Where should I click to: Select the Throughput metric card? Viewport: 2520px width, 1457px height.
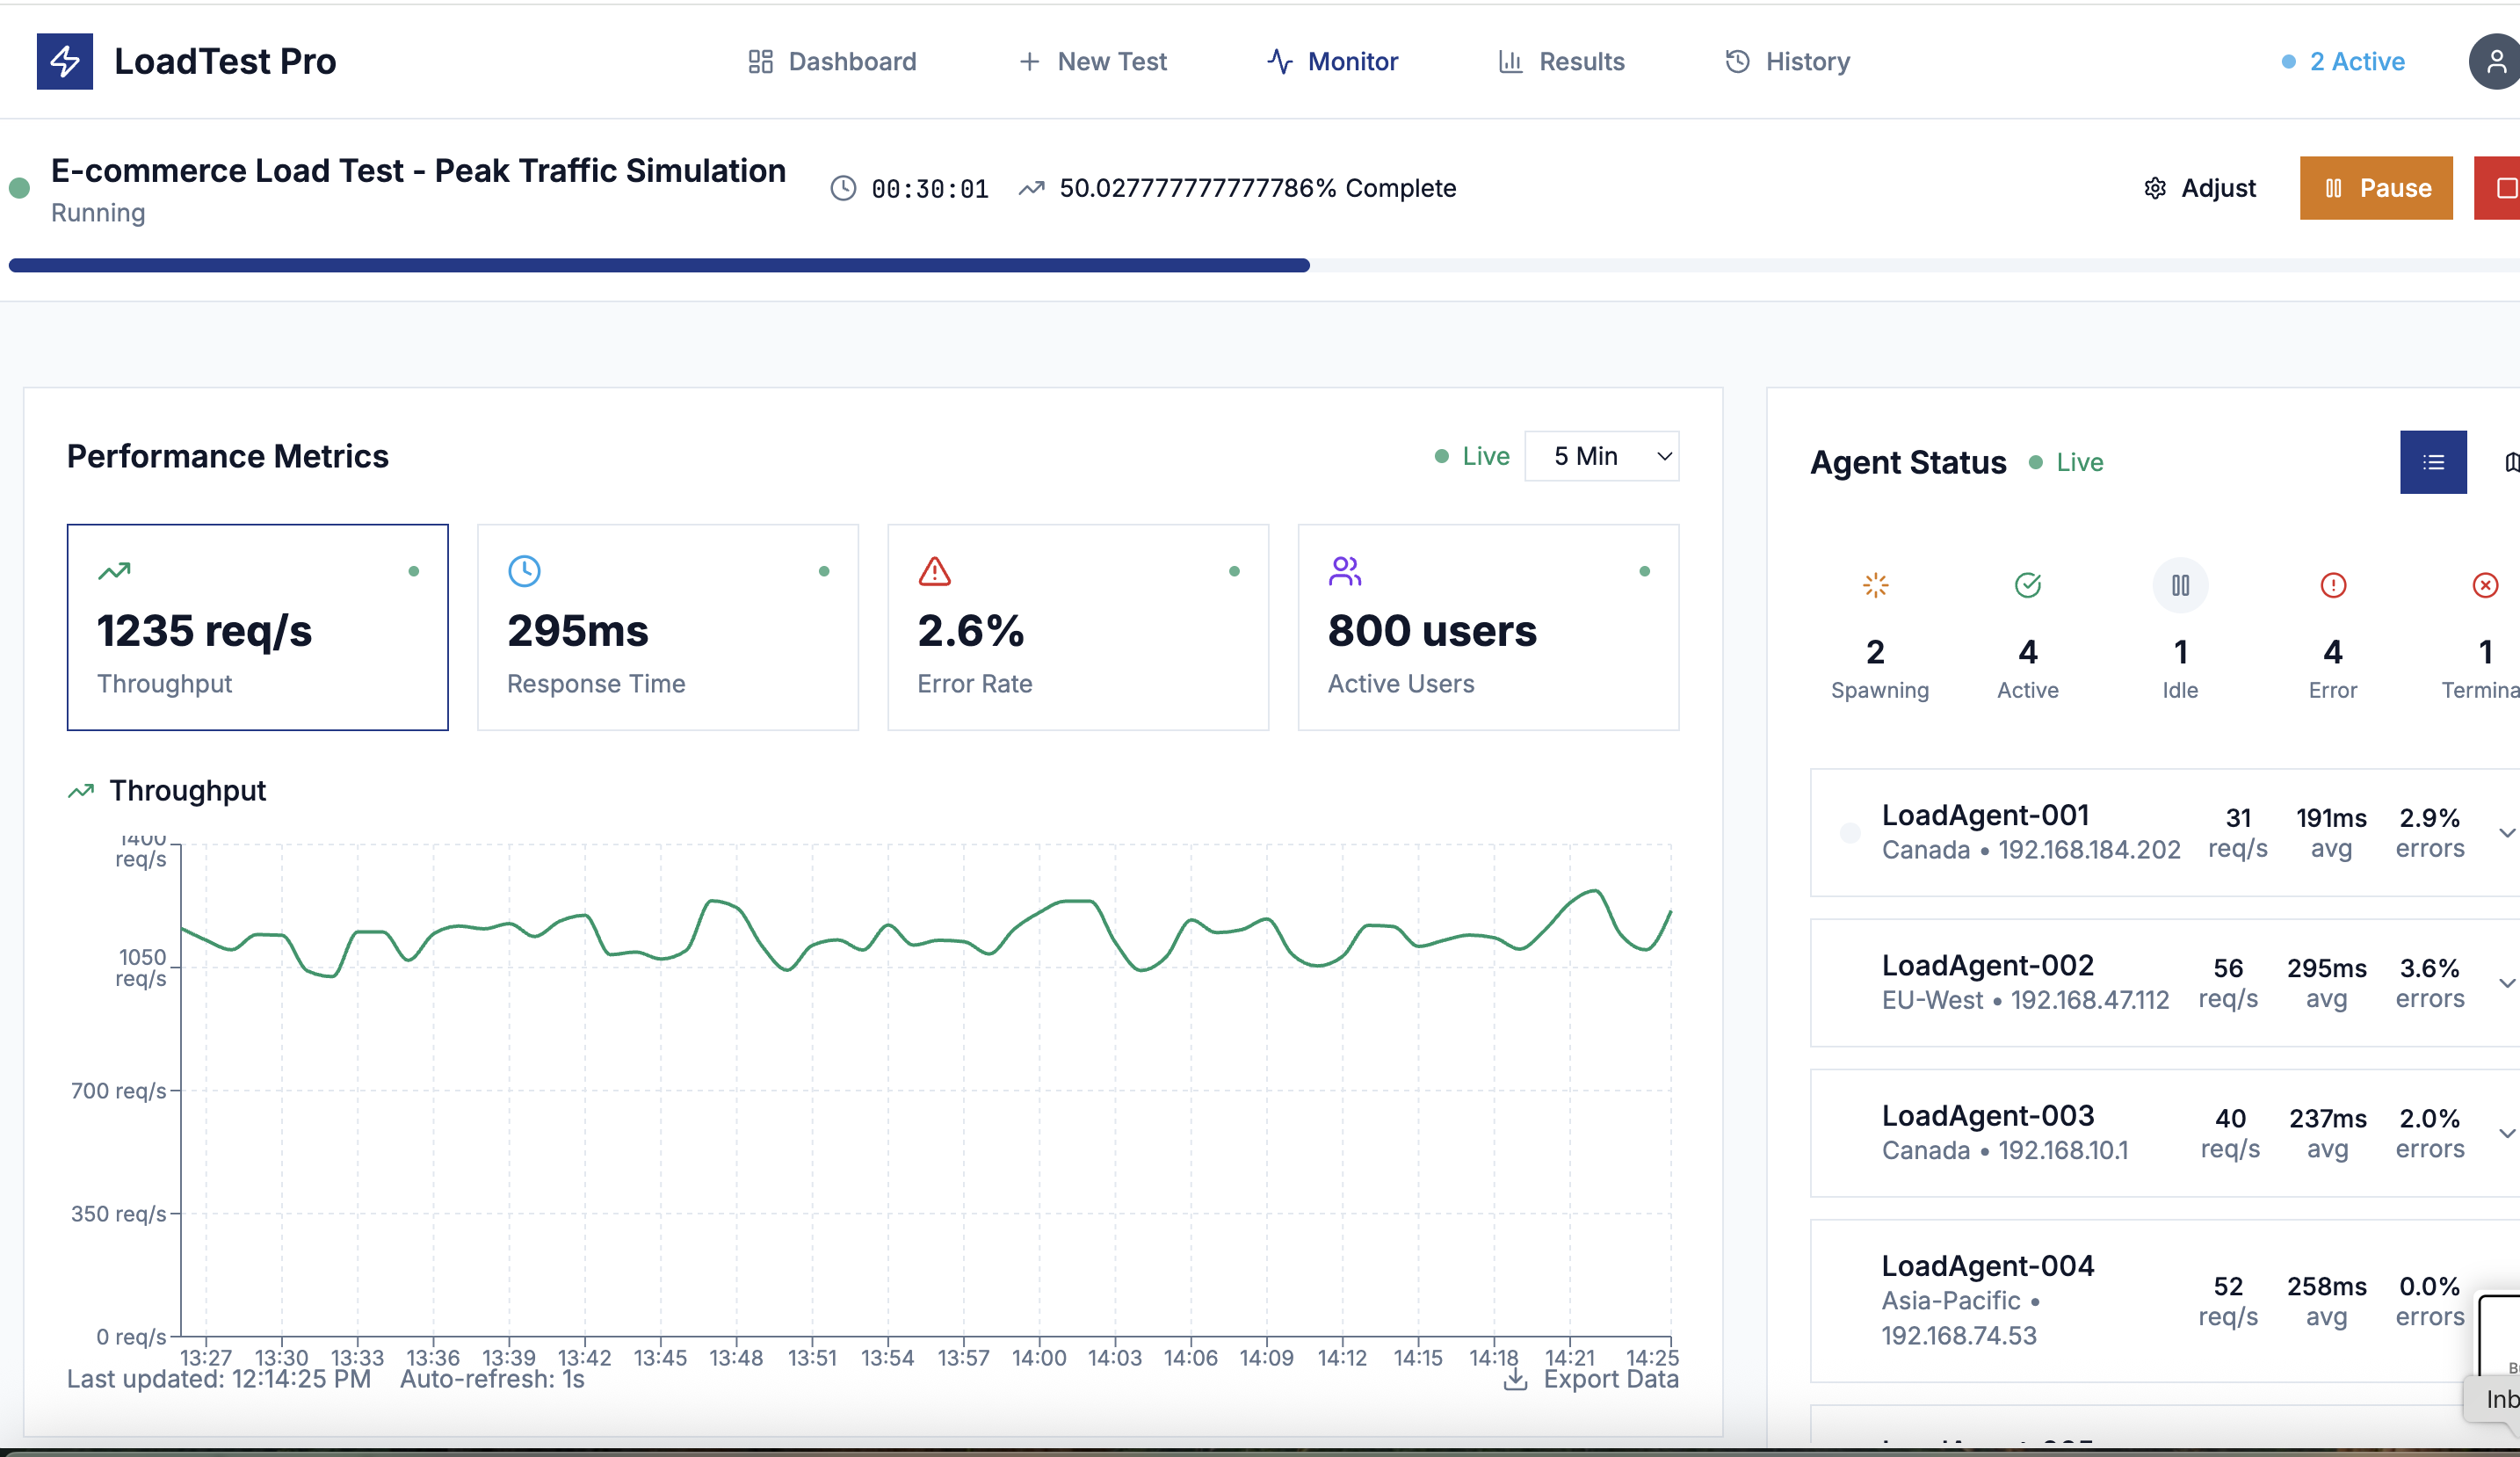tap(257, 627)
